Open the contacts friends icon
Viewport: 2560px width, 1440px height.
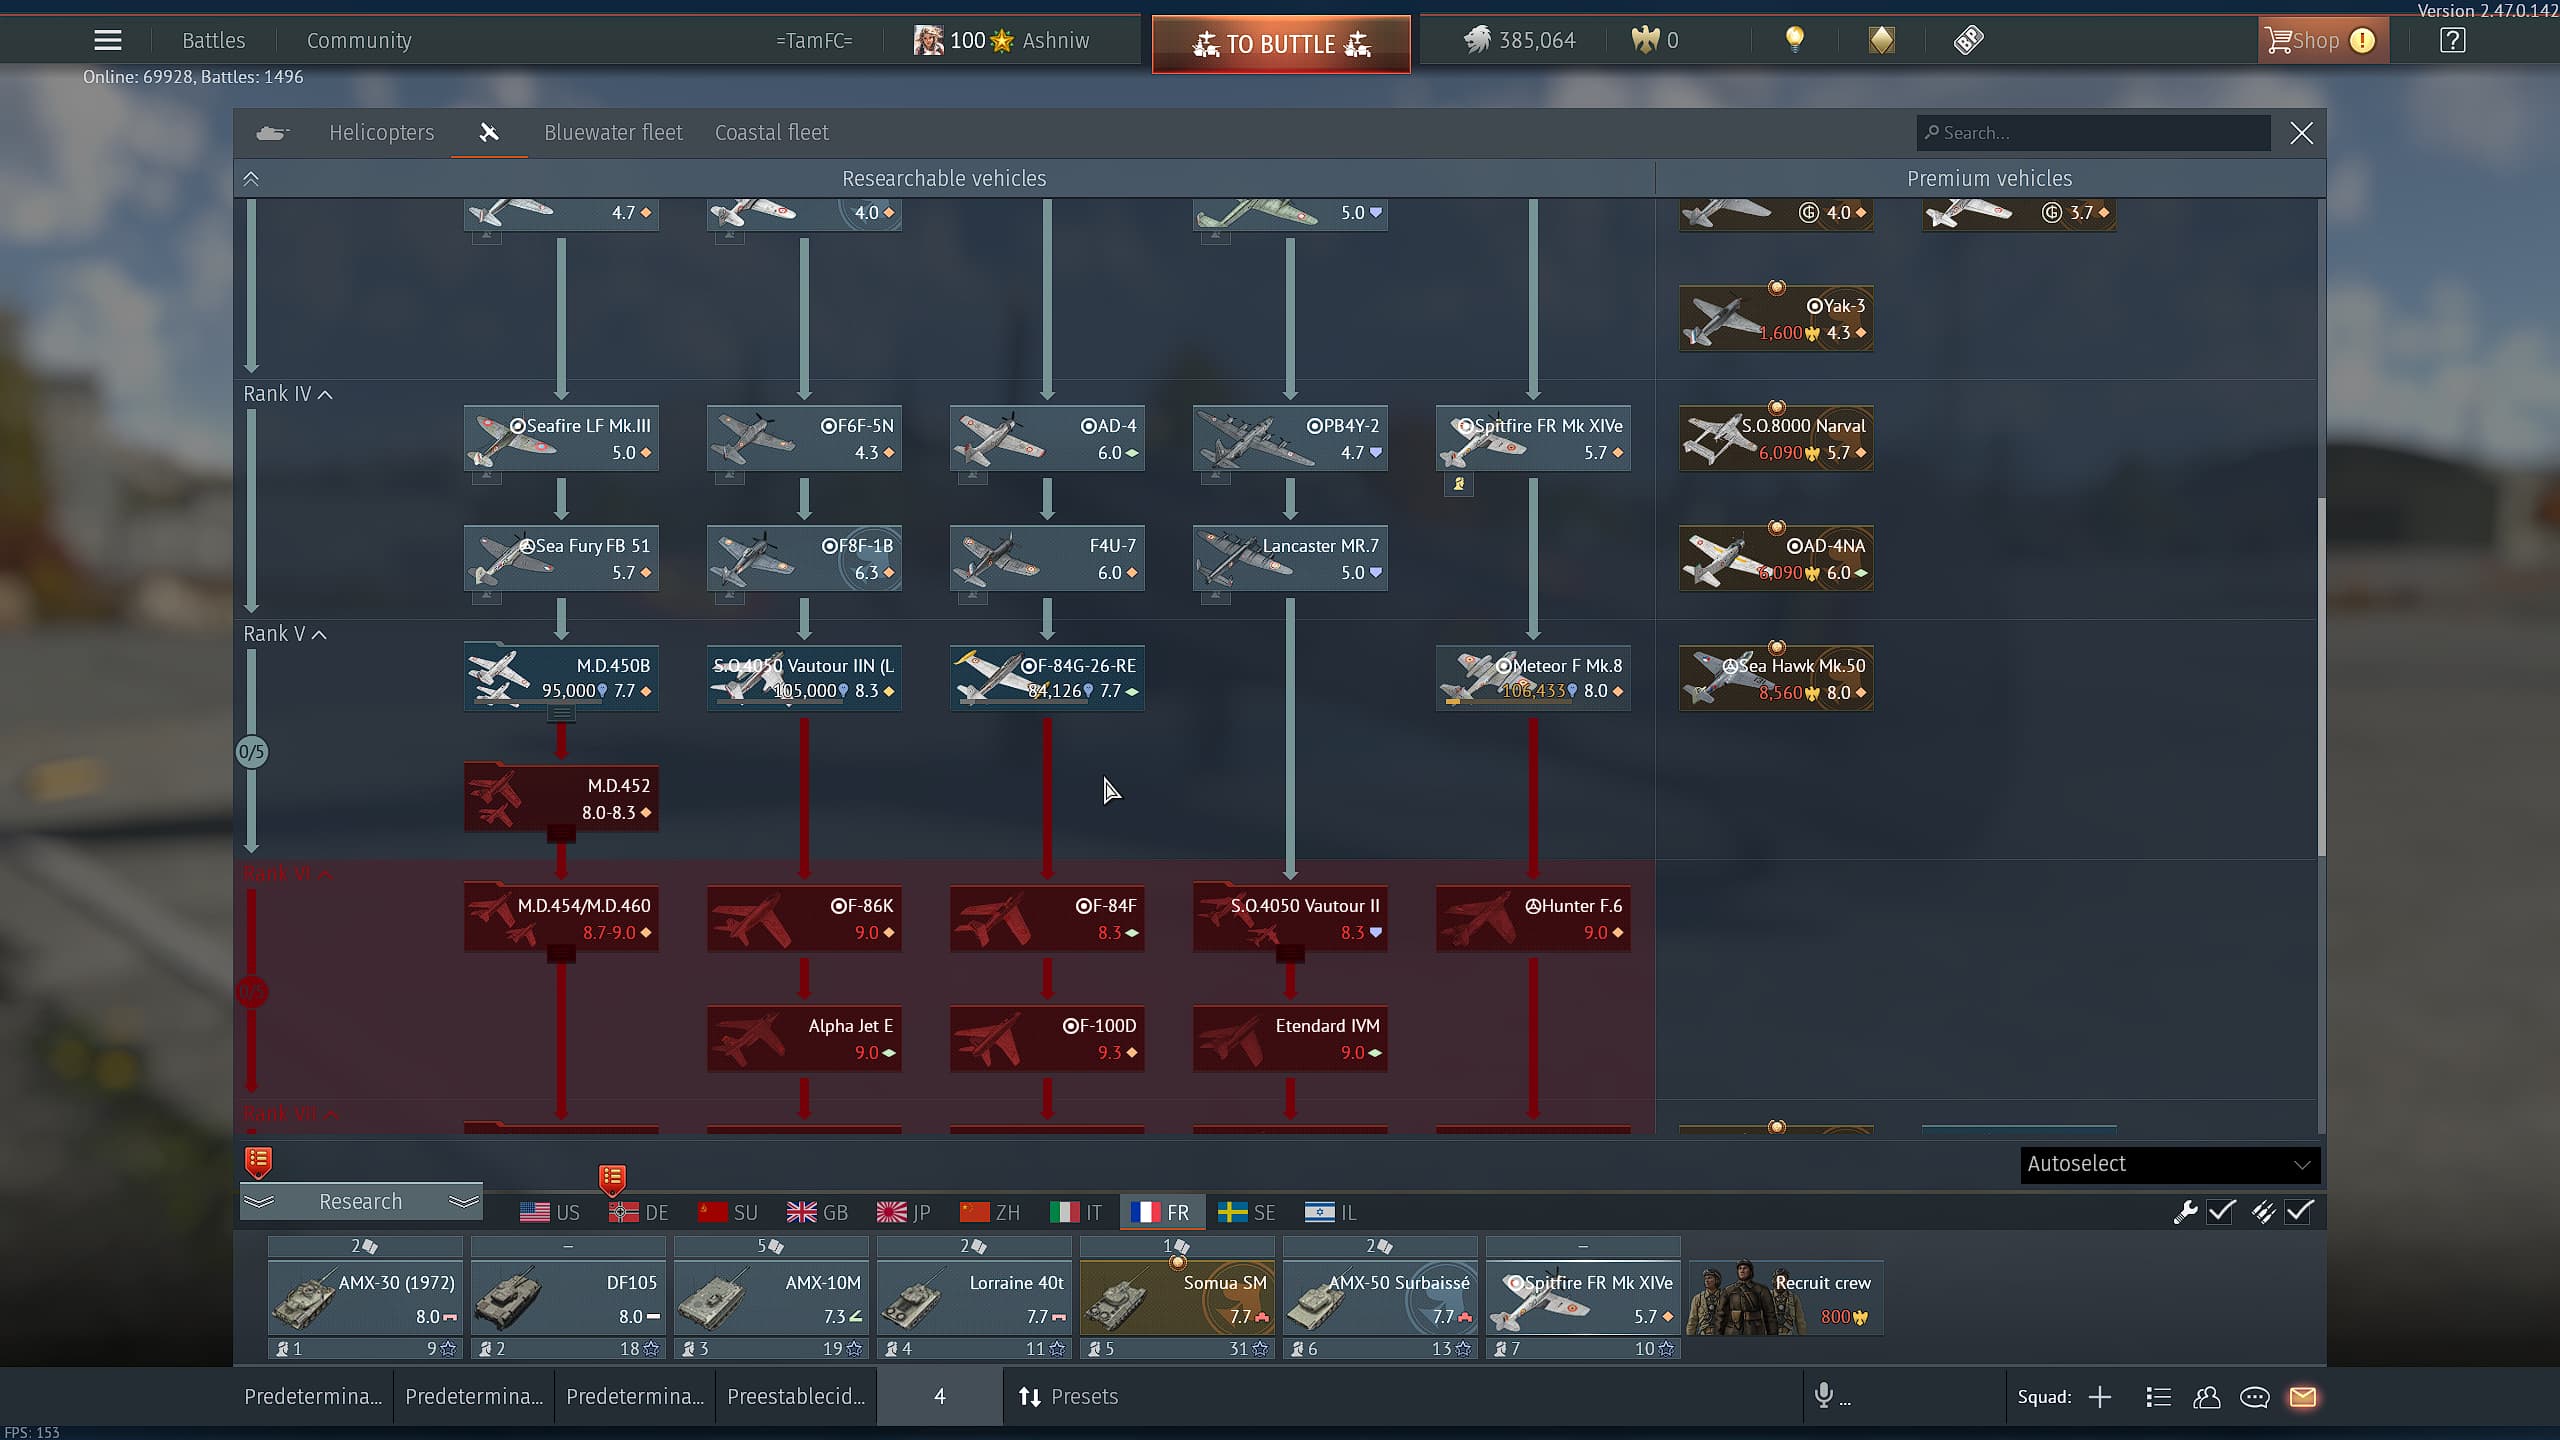(2206, 1397)
